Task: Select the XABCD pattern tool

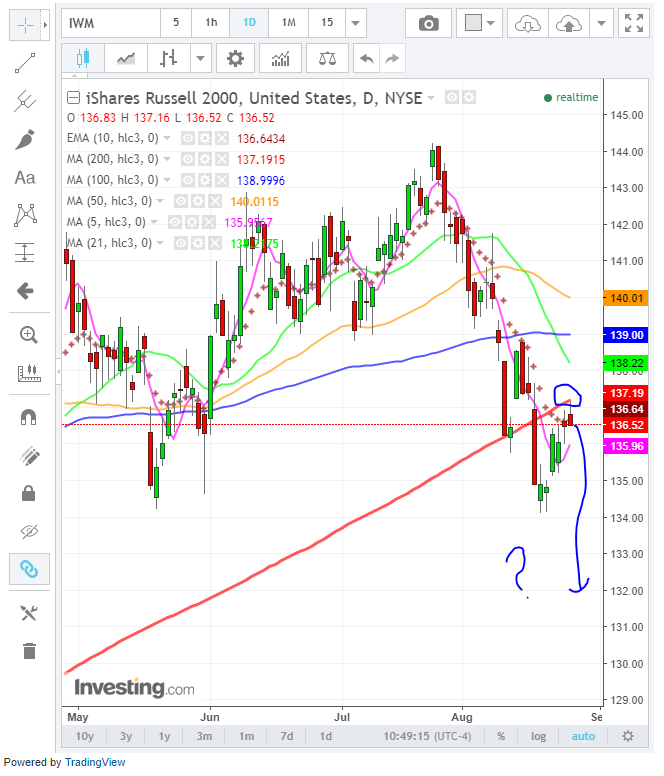Action: tap(25, 215)
